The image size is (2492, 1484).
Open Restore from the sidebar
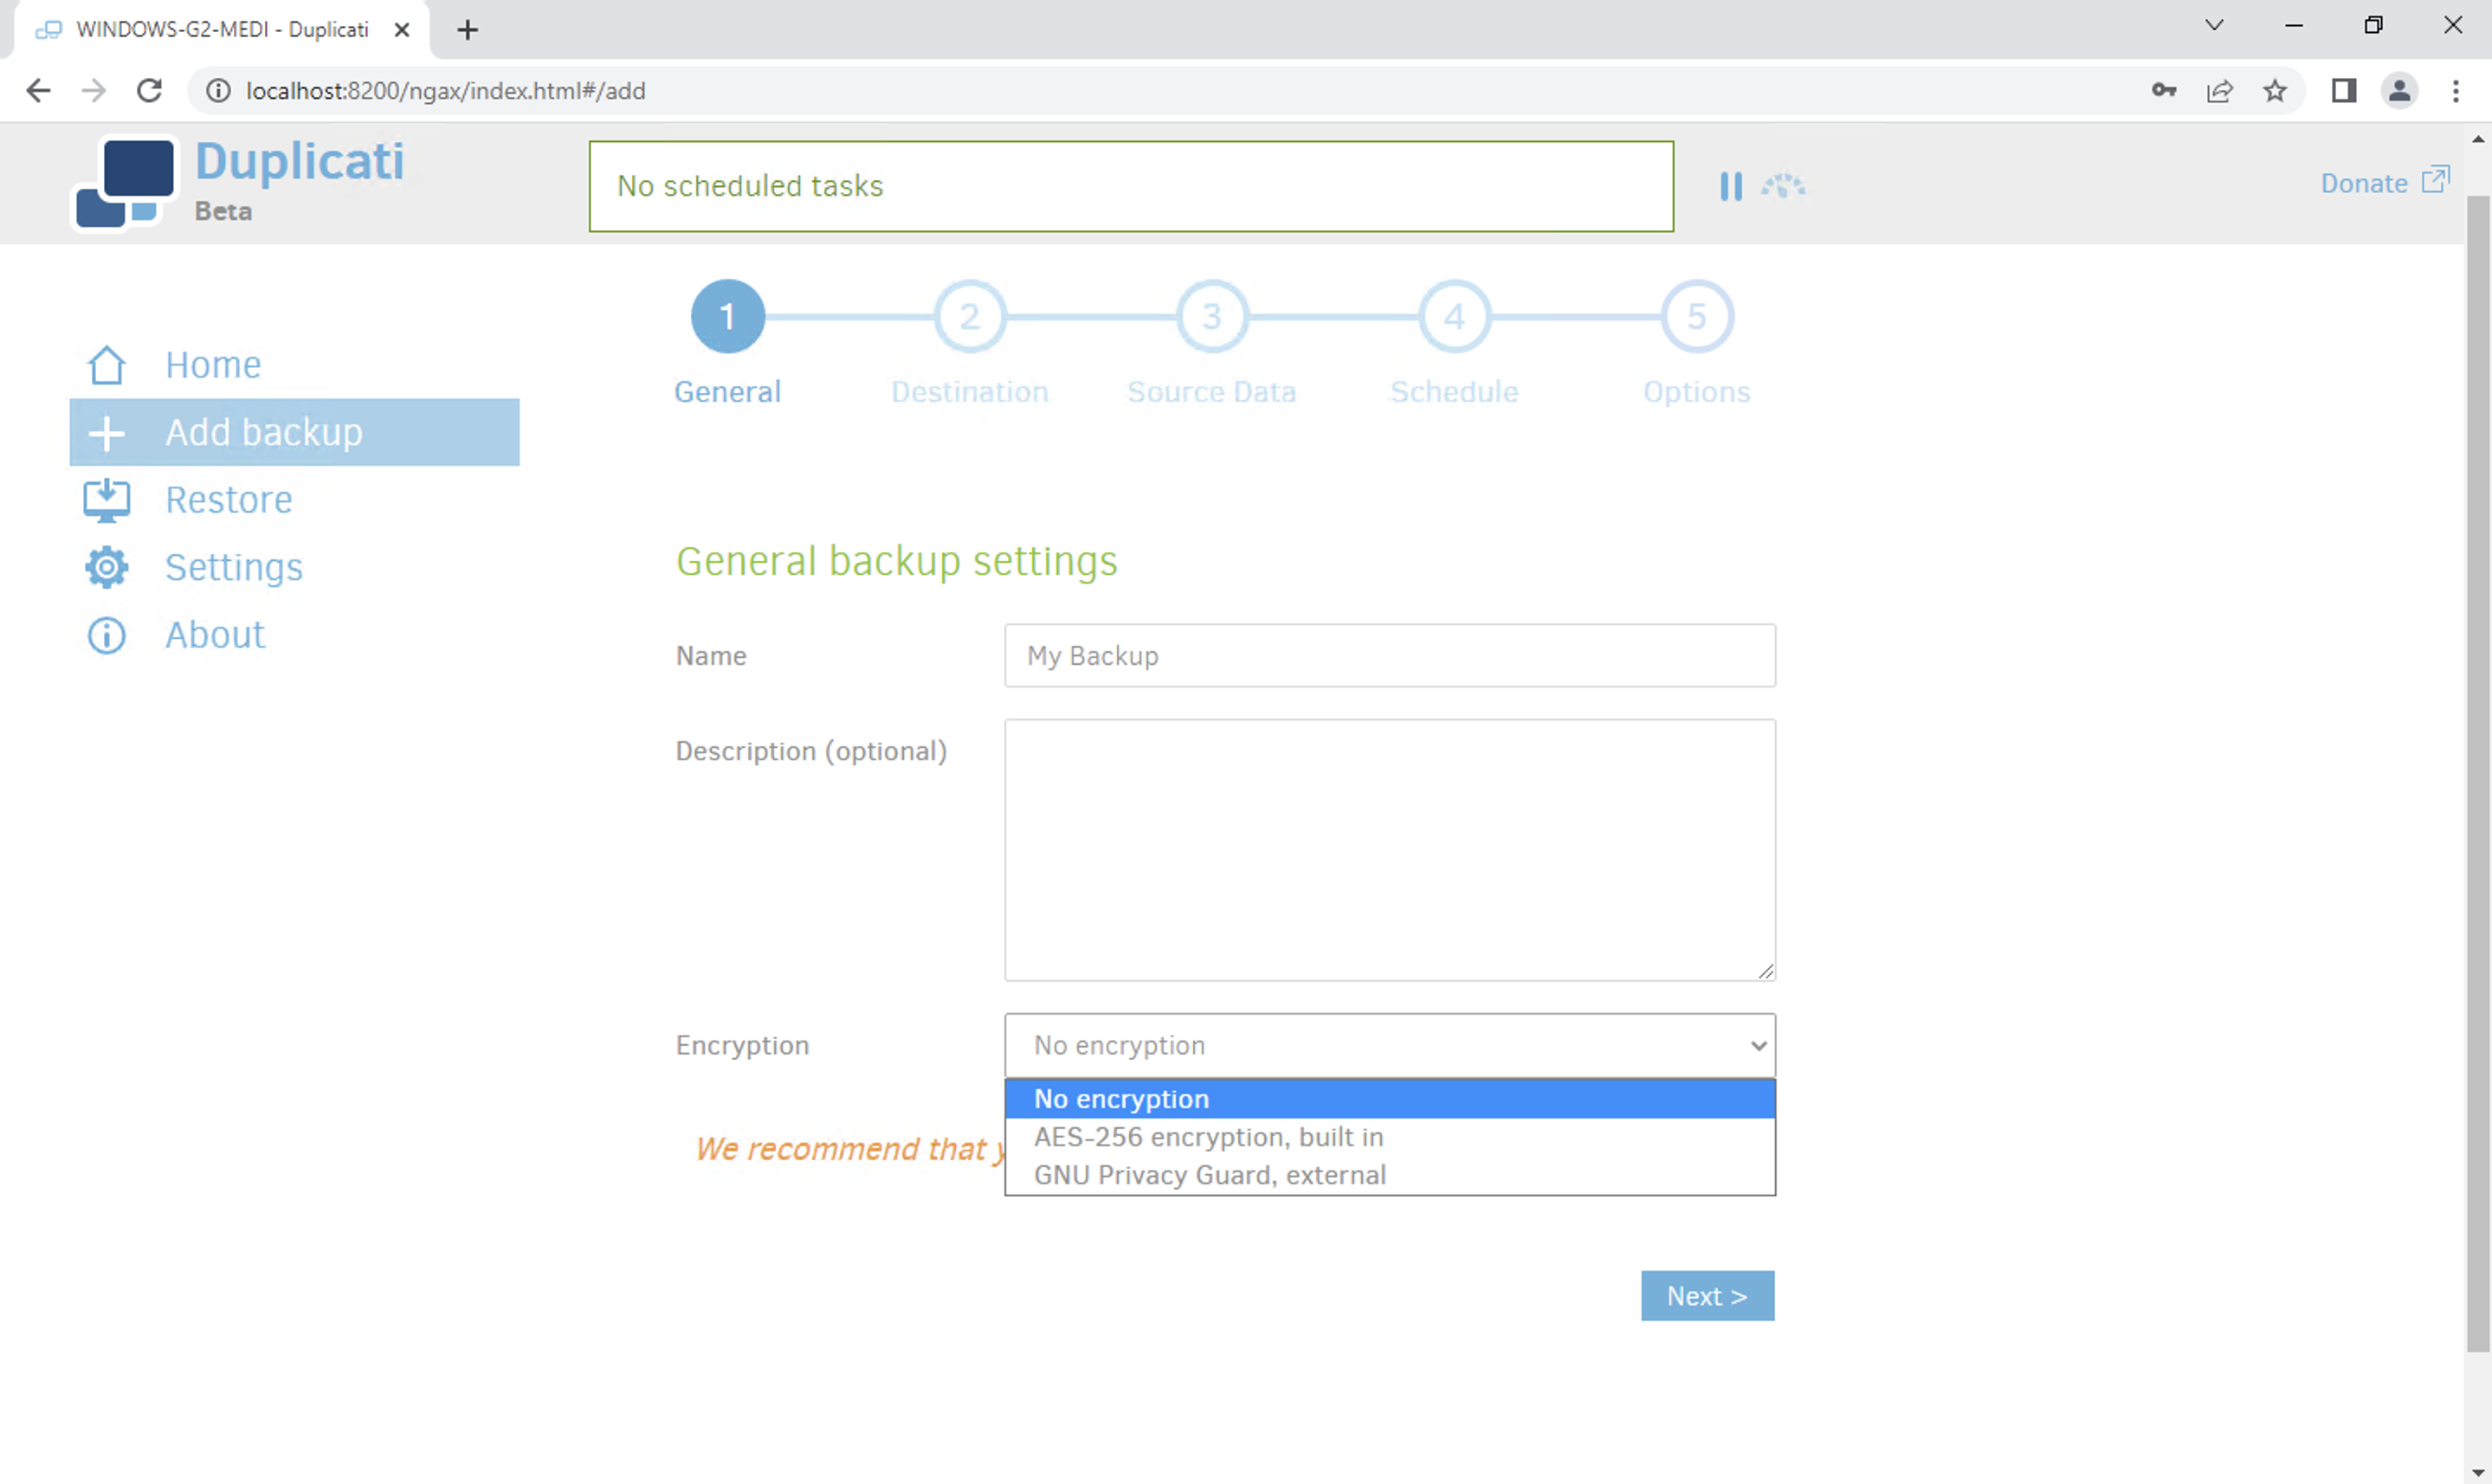coord(228,500)
